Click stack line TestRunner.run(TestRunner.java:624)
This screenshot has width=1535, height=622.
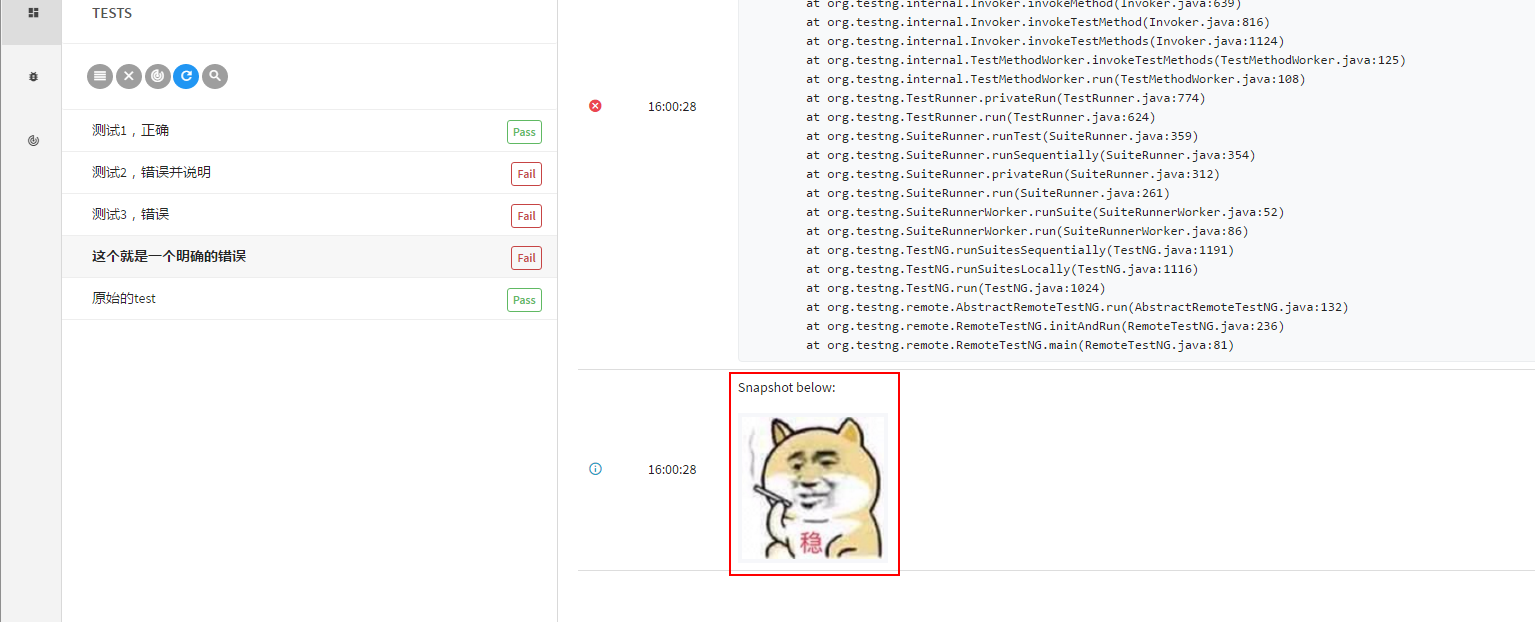[x=981, y=117]
